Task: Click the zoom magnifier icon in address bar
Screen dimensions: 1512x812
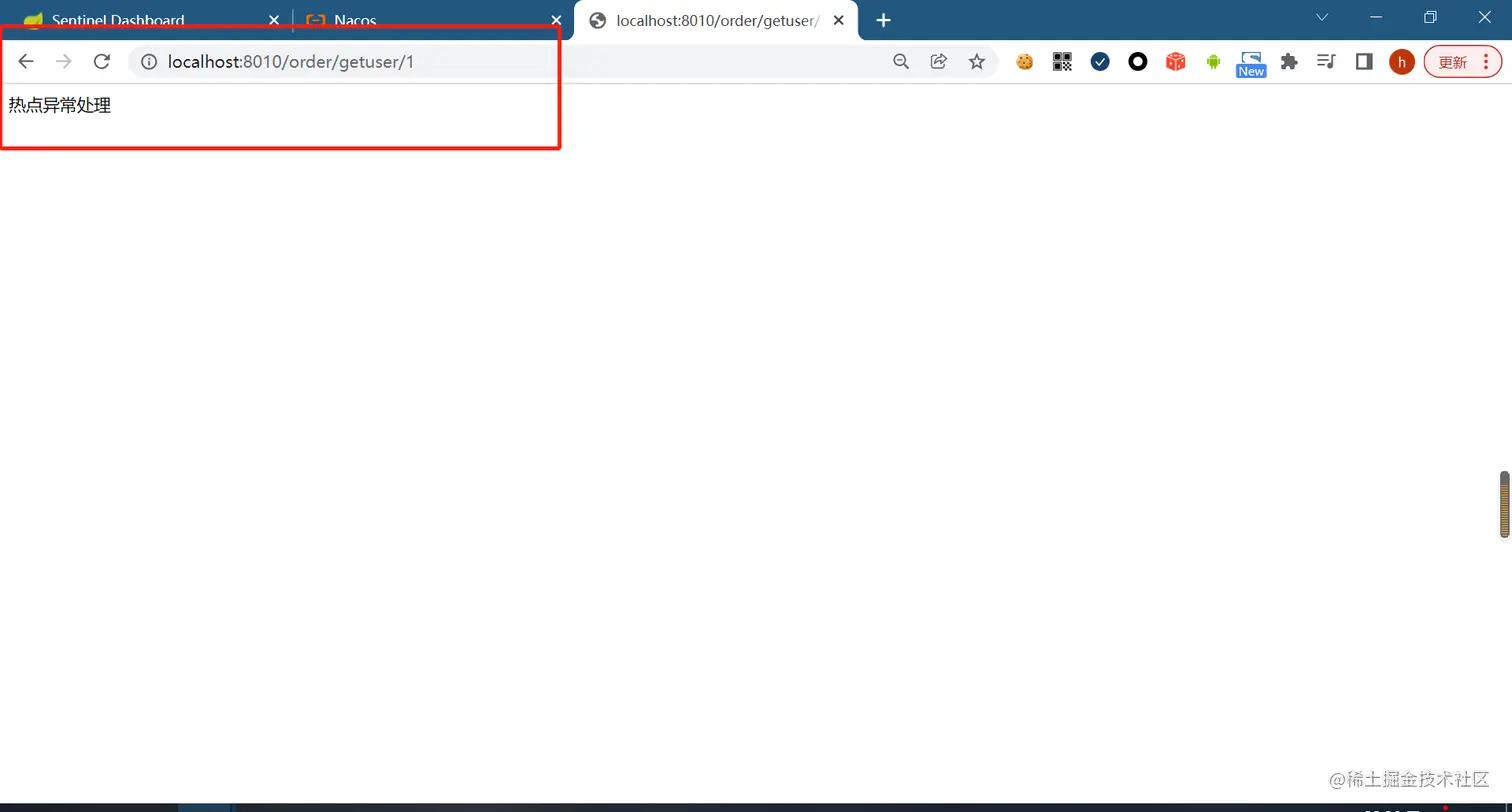Action: click(901, 62)
